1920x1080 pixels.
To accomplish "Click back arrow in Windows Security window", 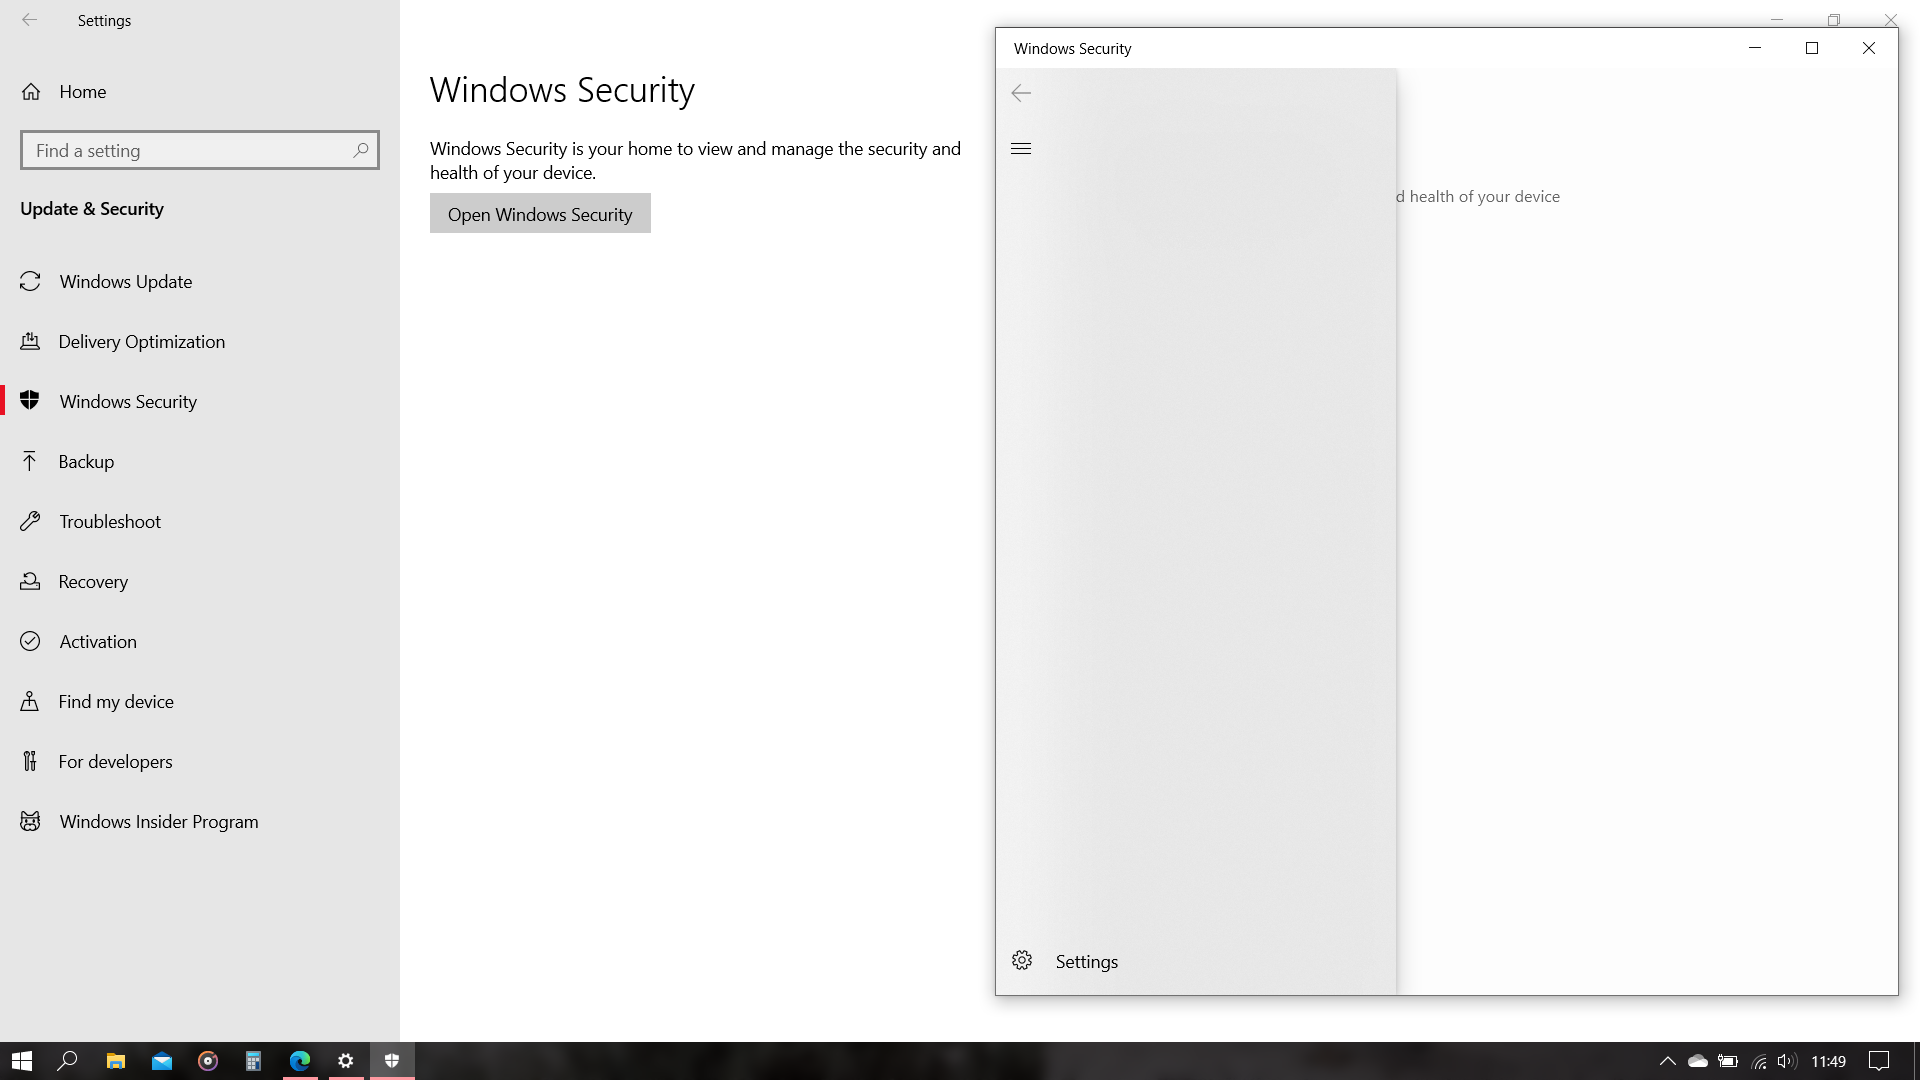I will 1021,93.
